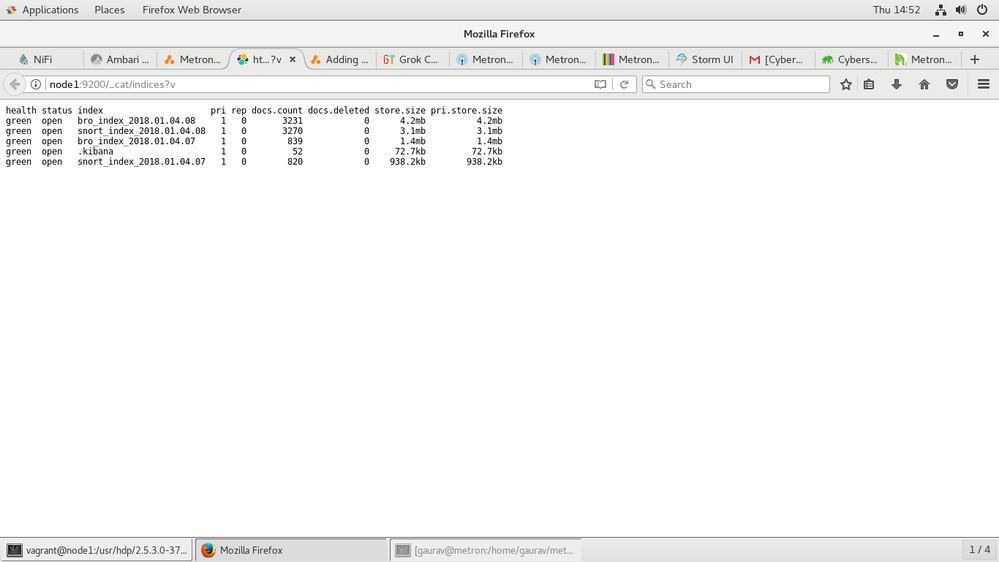The width and height of the screenshot is (999, 562).
Task: Click the docs.count column header
Action: (277, 110)
